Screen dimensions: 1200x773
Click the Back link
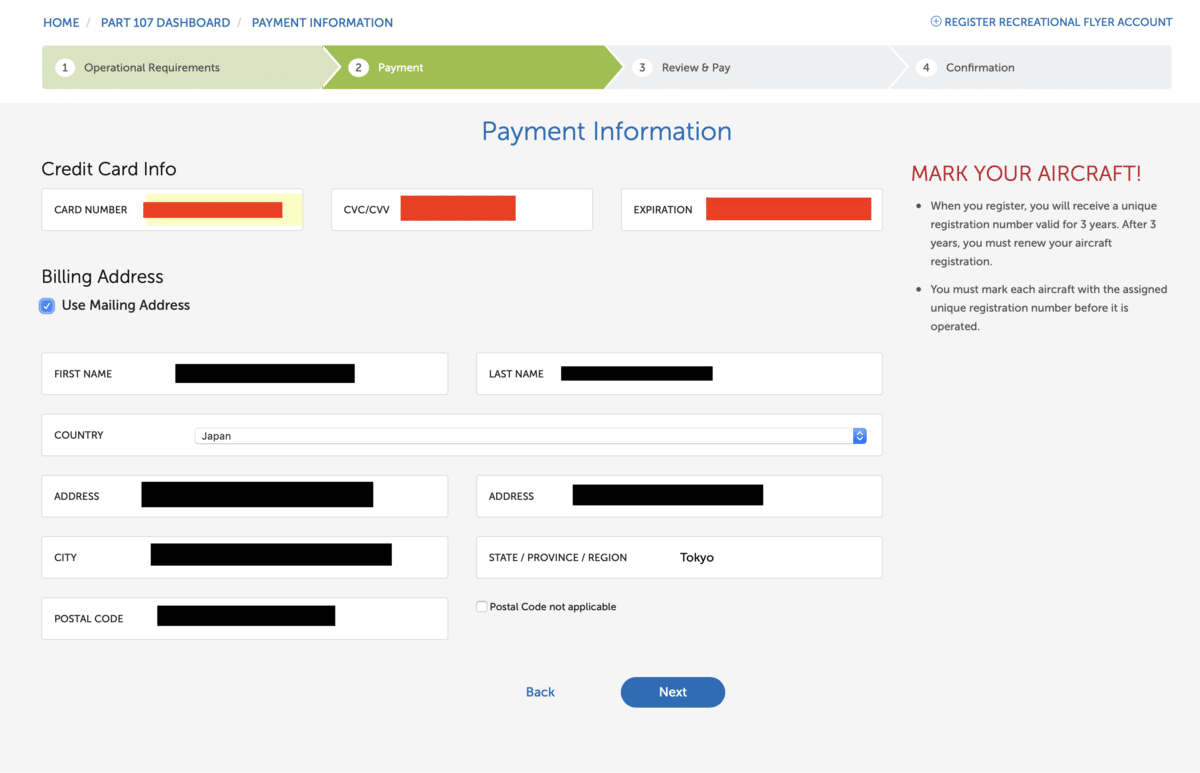540,692
